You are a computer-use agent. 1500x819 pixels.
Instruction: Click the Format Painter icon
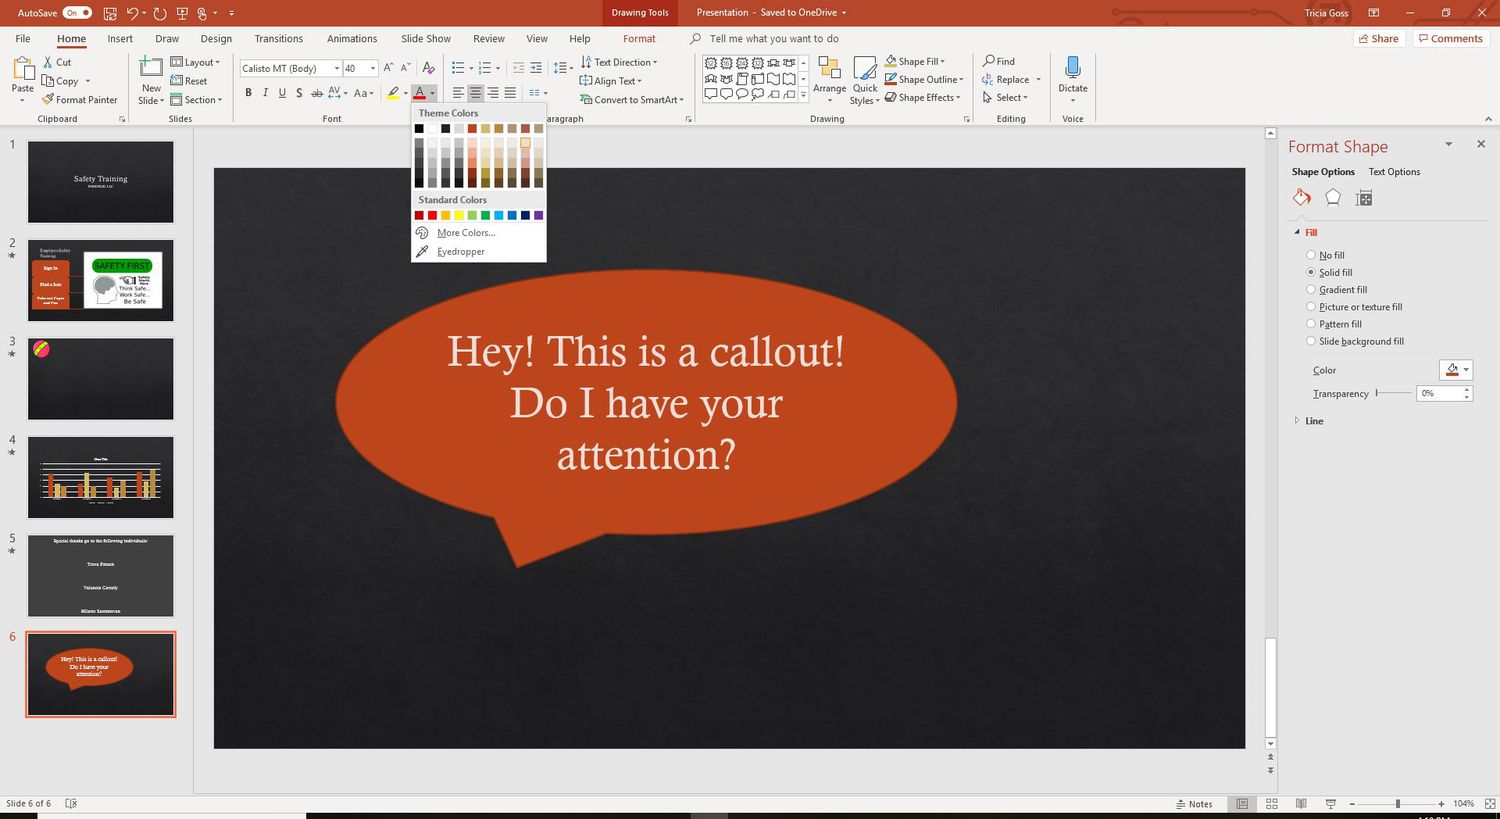[x=48, y=100]
